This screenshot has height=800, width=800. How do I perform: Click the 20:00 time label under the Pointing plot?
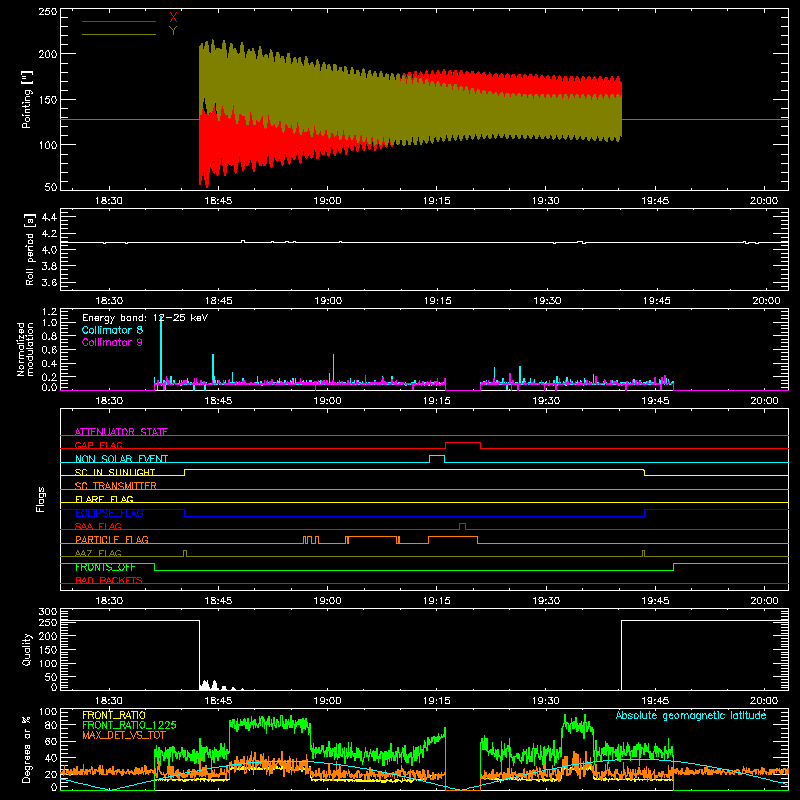click(764, 201)
